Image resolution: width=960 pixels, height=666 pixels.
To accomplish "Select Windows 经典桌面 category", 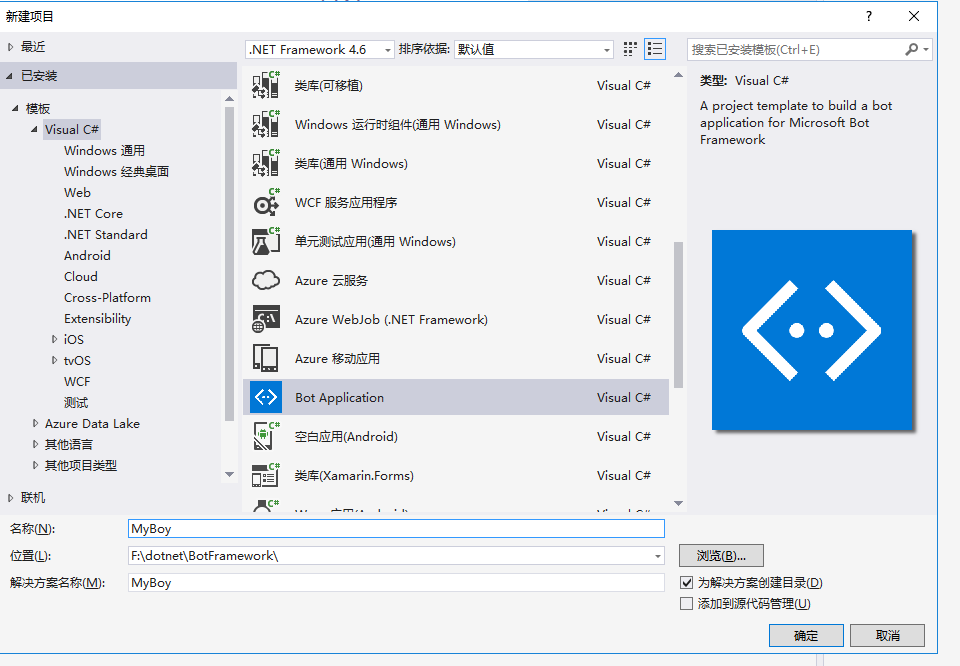I will coord(116,171).
